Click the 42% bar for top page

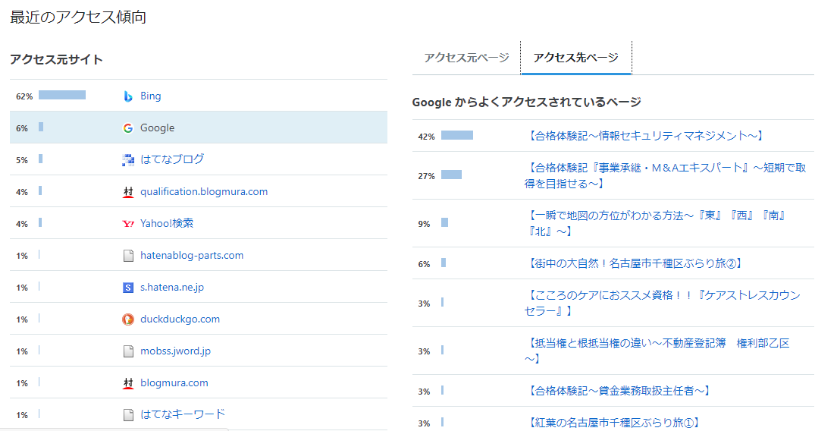[x=457, y=135]
